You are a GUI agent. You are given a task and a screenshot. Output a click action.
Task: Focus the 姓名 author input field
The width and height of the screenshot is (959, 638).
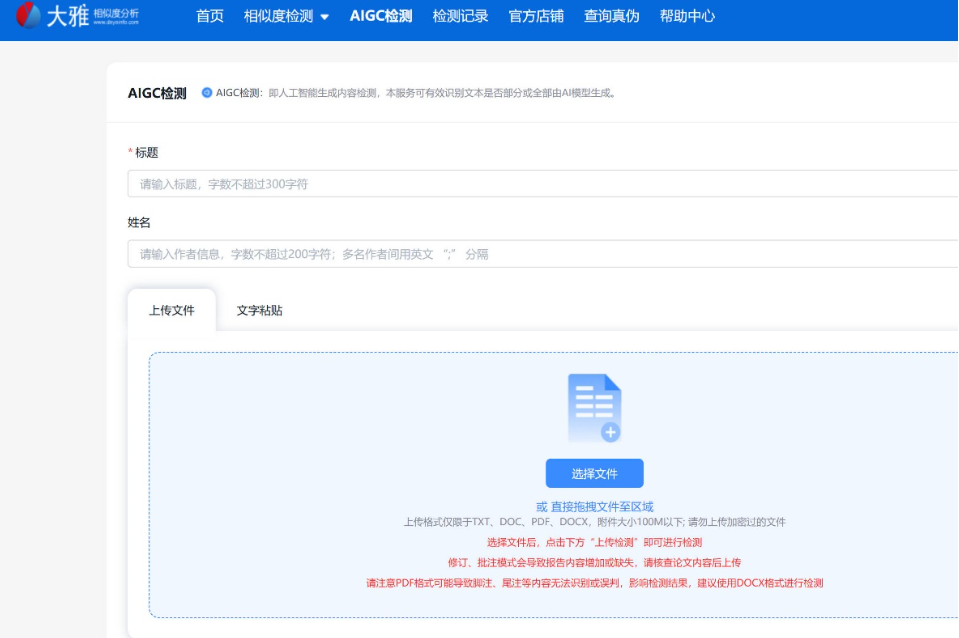(540, 254)
